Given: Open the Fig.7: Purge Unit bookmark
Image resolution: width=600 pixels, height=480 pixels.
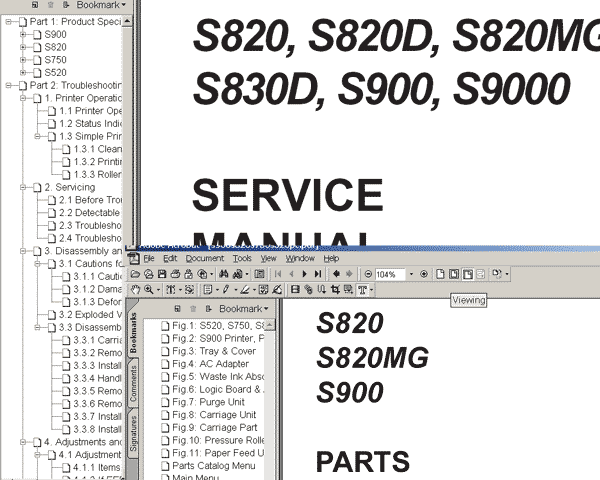Looking at the screenshot, I should (x=203, y=402).
